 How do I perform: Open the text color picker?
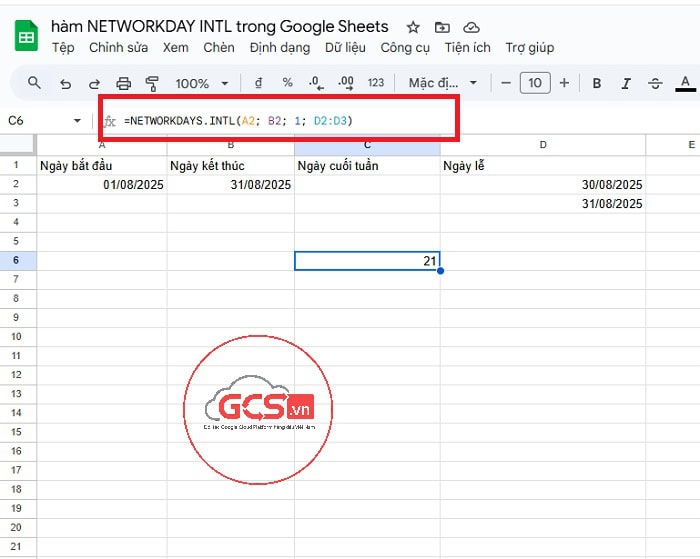click(x=685, y=84)
